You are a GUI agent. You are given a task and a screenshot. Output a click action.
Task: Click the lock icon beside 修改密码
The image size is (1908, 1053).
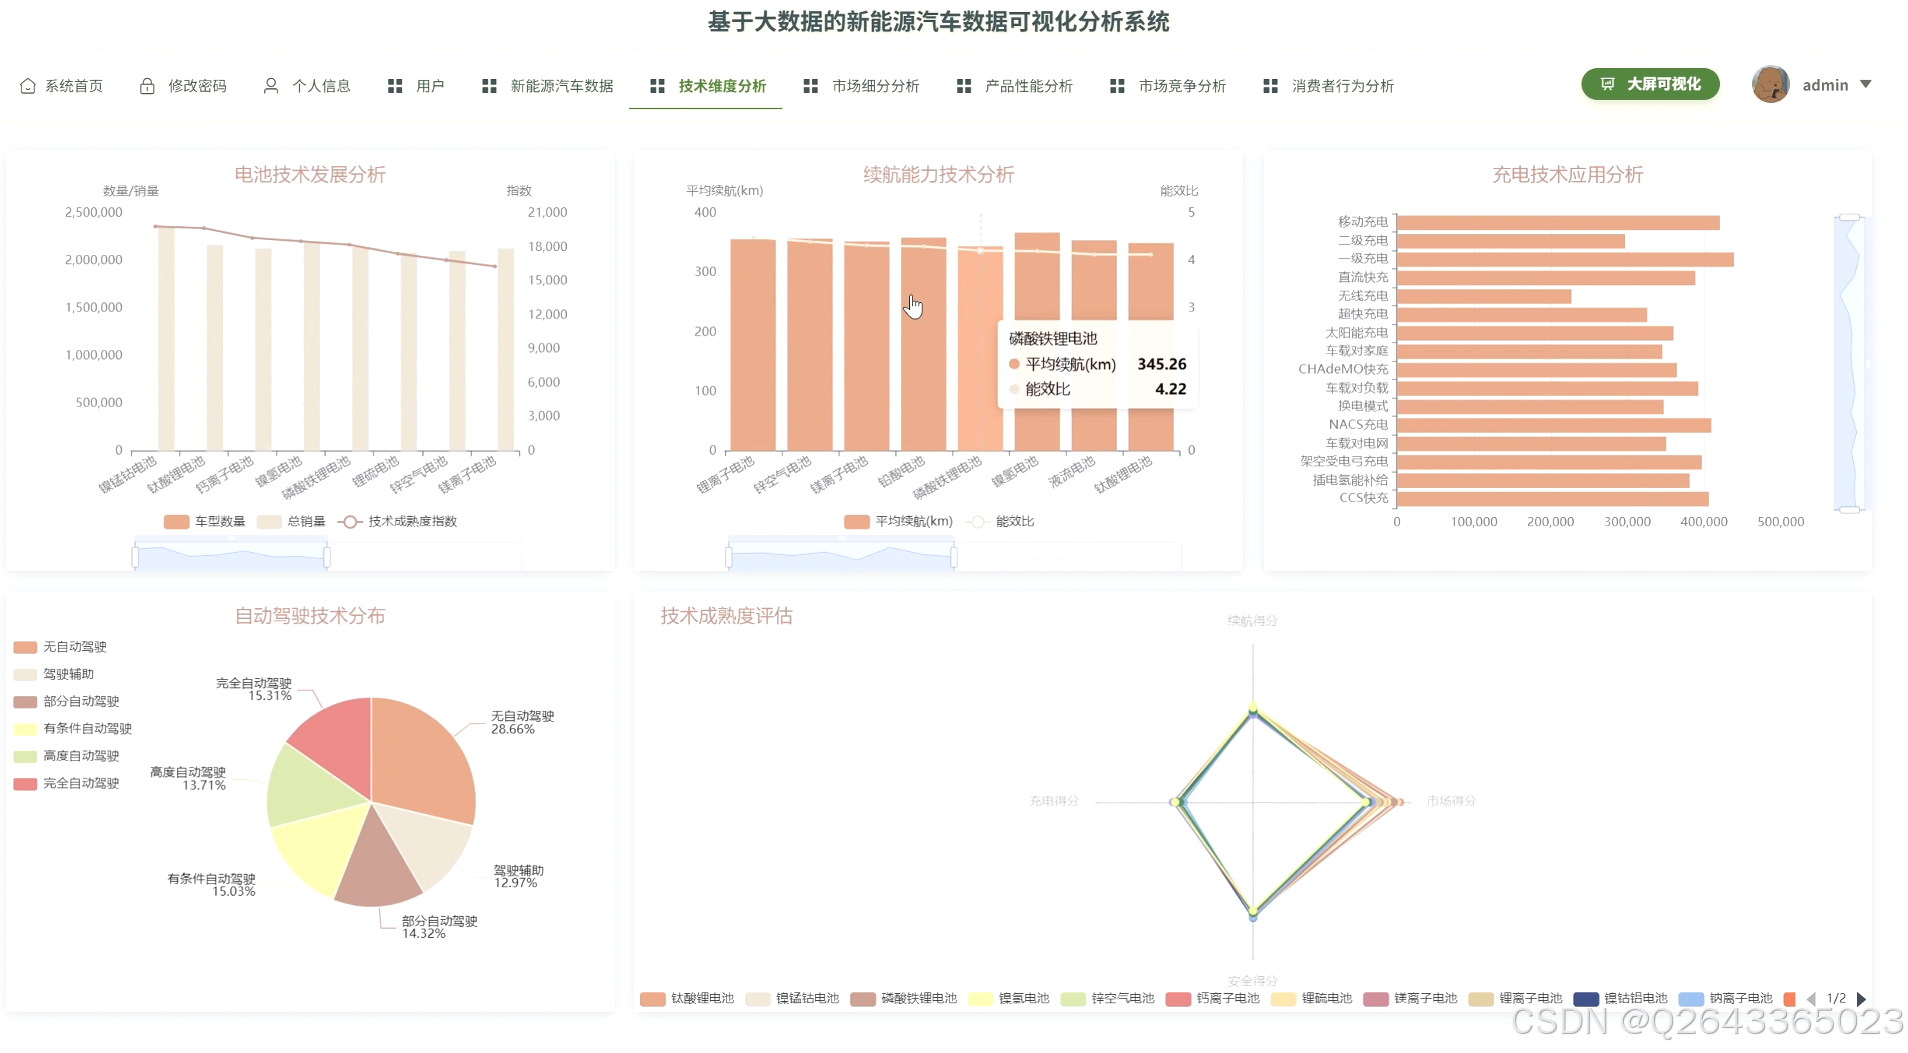tap(147, 86)
